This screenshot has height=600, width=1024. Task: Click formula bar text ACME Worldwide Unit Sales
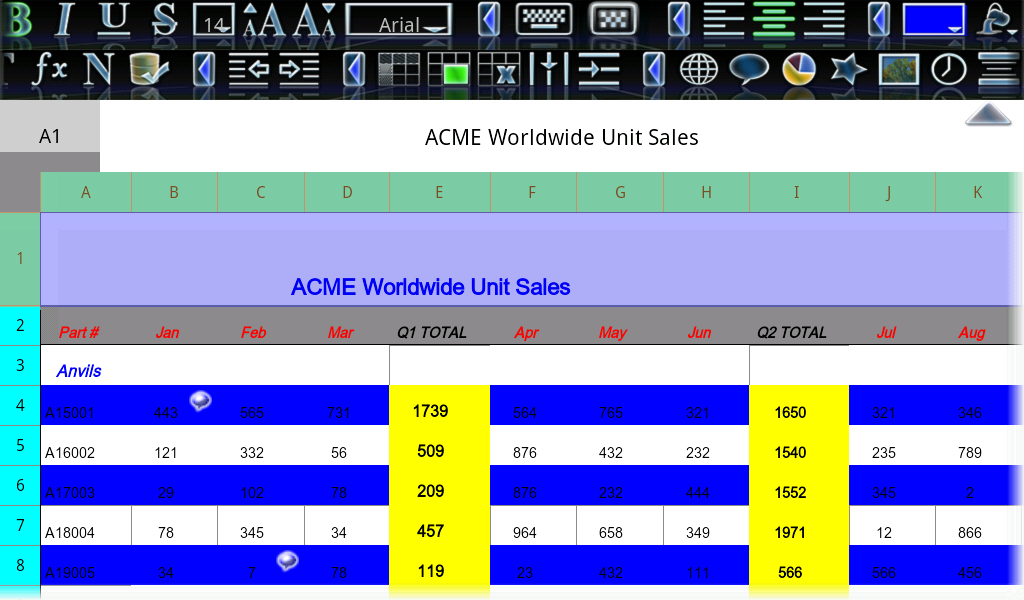tap(562, 137)
